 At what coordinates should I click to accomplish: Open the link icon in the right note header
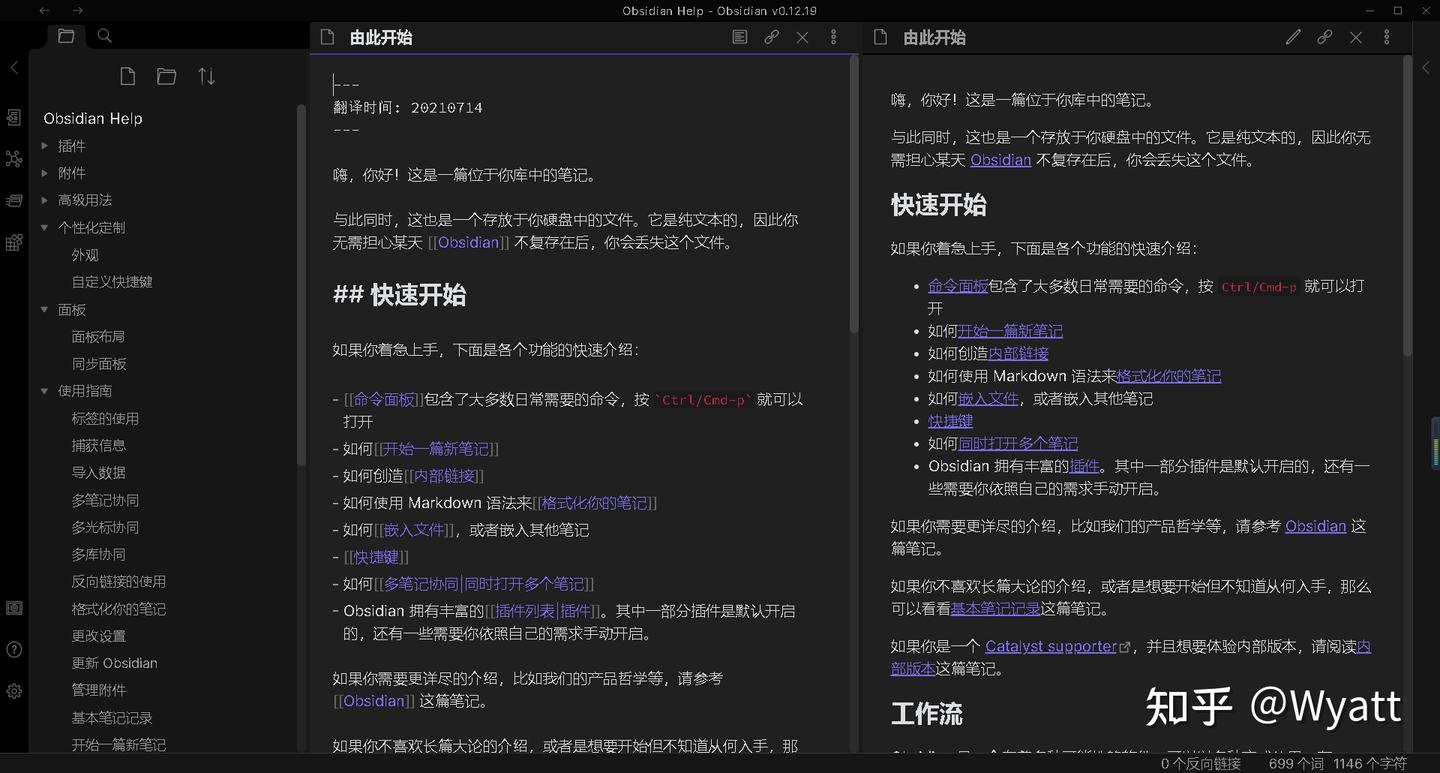click(x=1324, y=37)
